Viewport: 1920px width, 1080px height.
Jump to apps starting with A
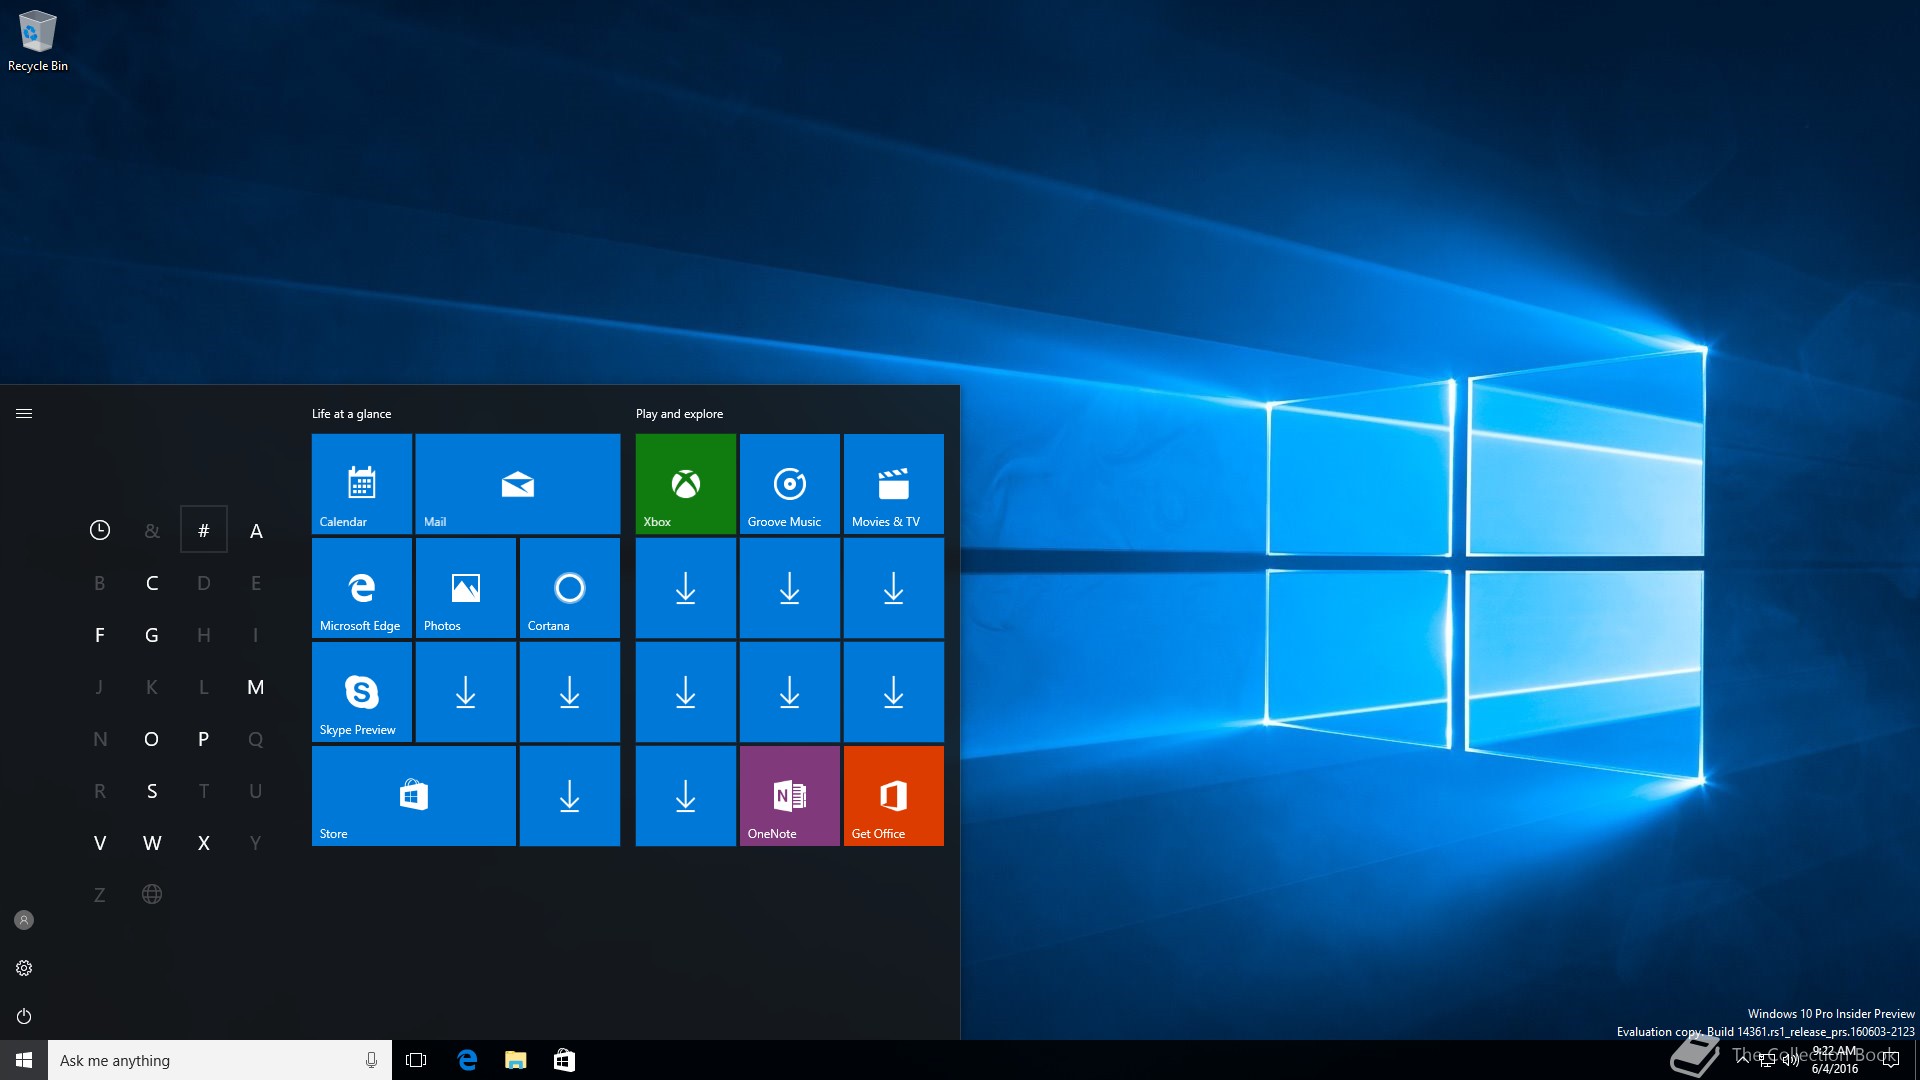pyautogui.click(x=256, y=530)
